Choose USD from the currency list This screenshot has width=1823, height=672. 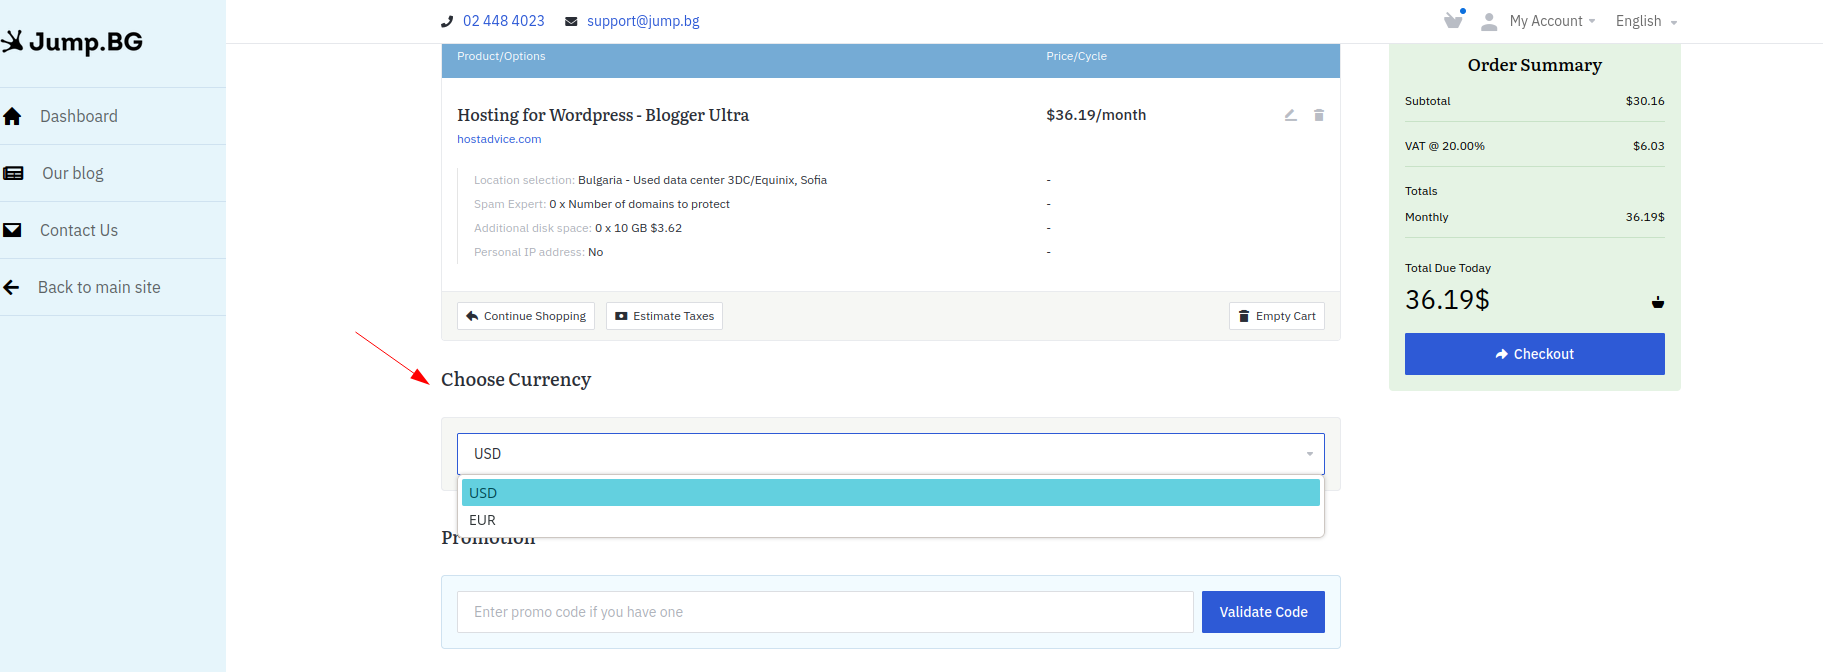(x=891, y=493)
